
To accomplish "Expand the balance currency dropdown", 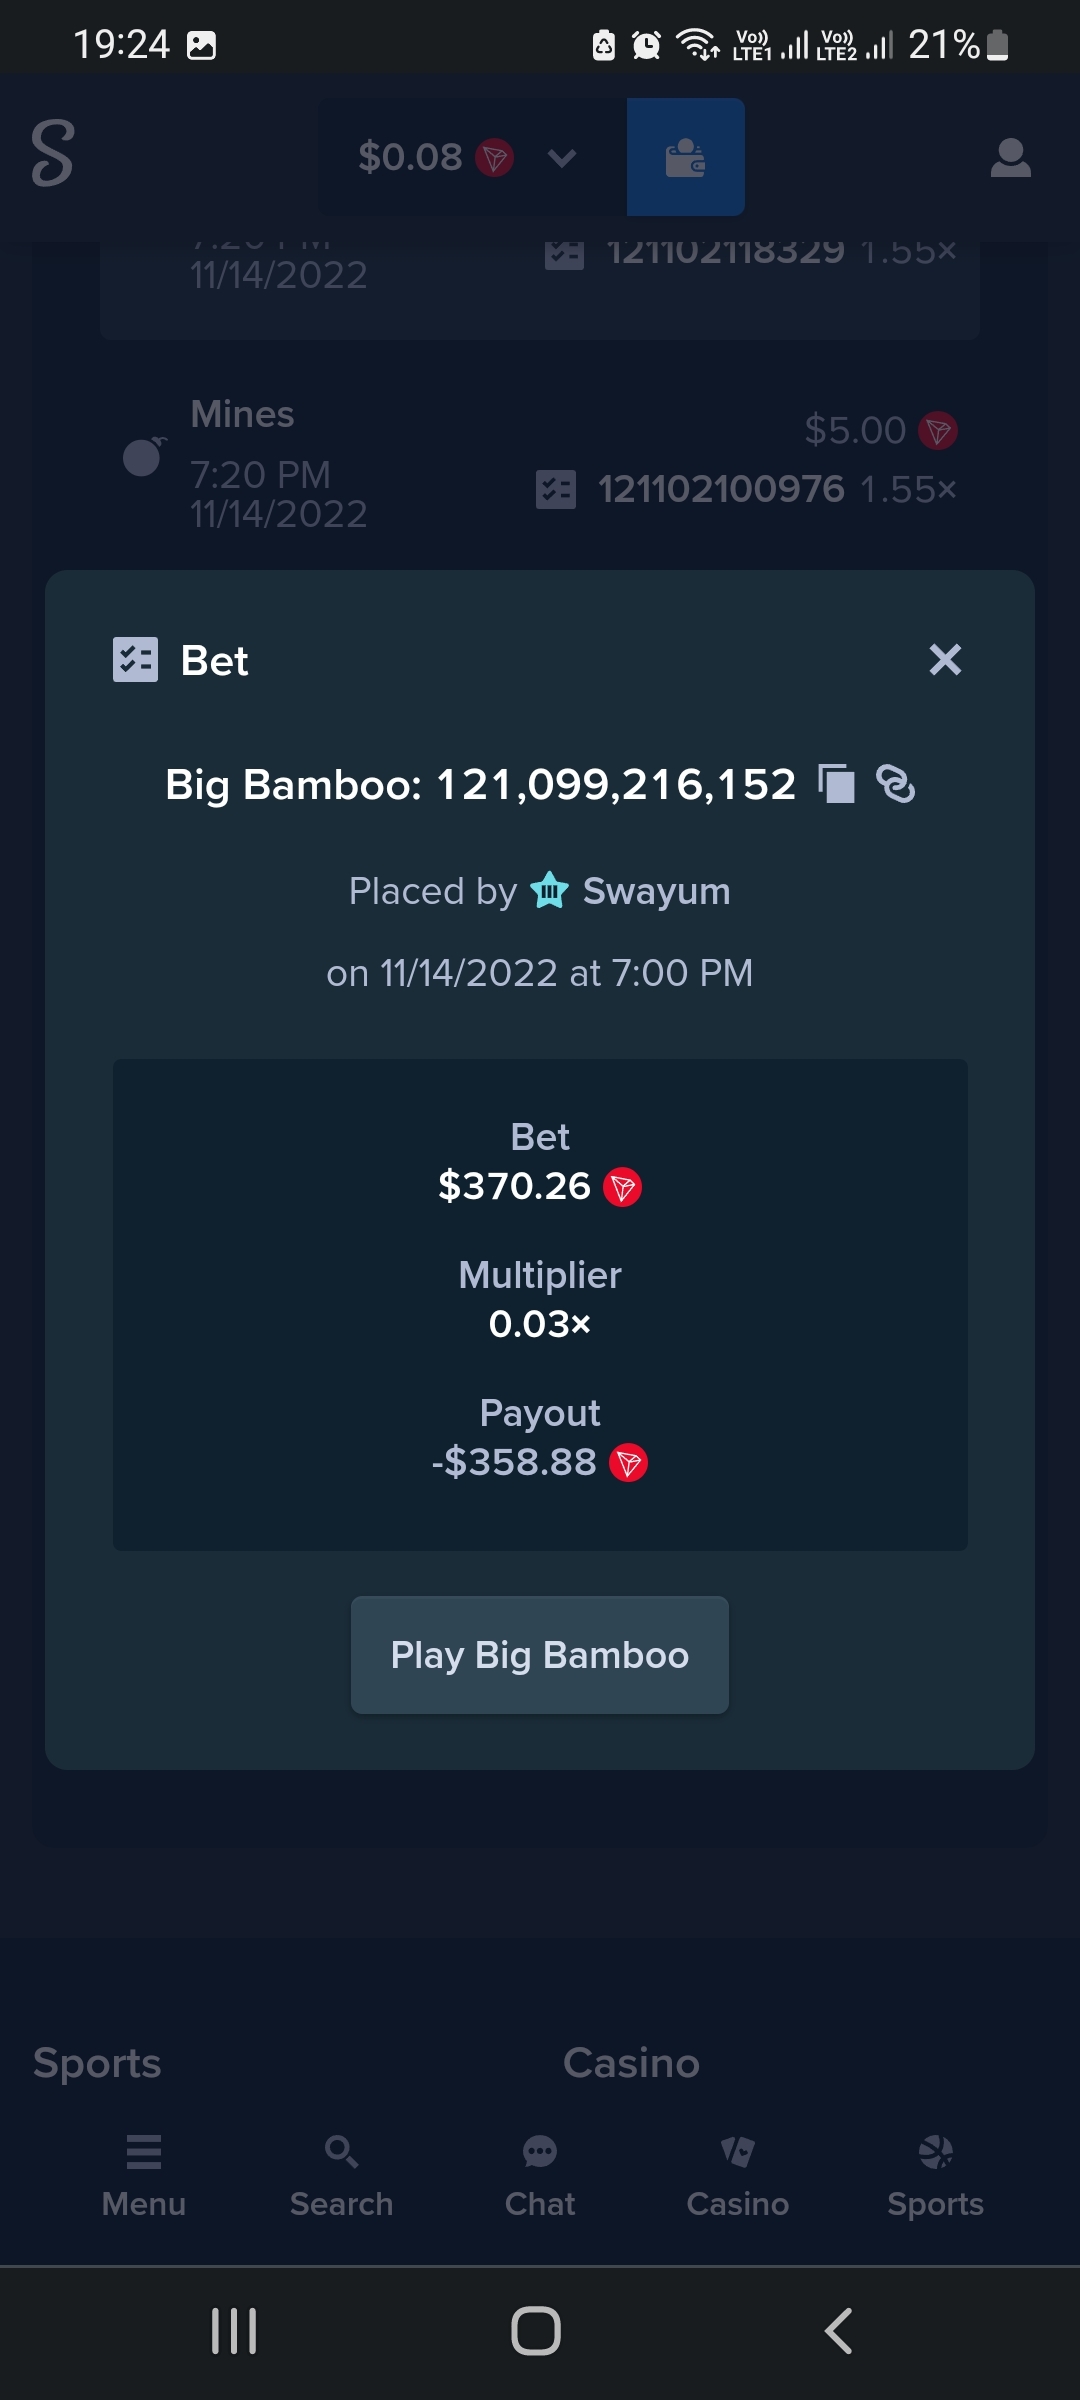I will click(562, 157).
